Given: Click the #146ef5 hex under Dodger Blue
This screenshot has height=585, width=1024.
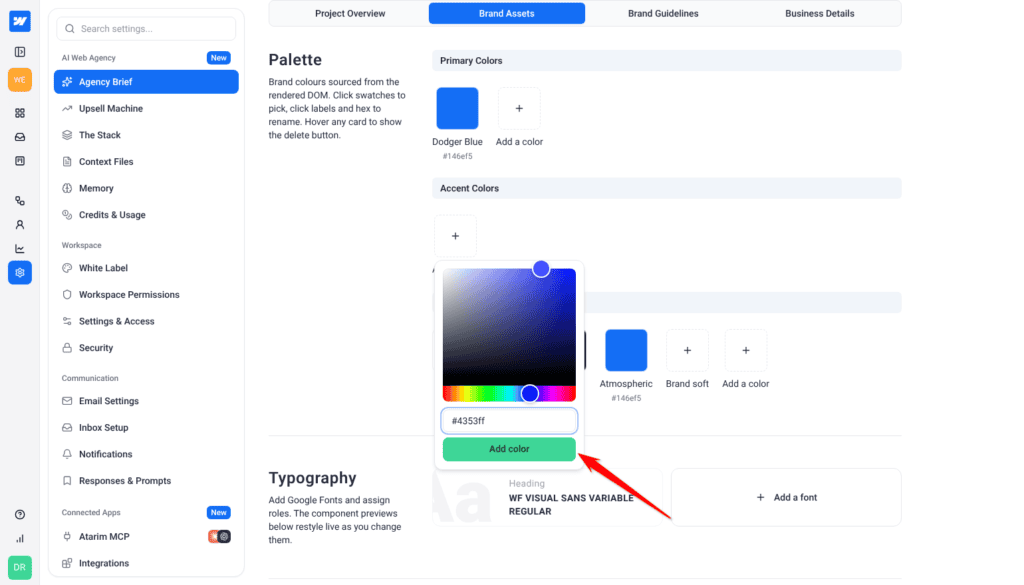Looking at the screenshot, I should tap(457, 156).
